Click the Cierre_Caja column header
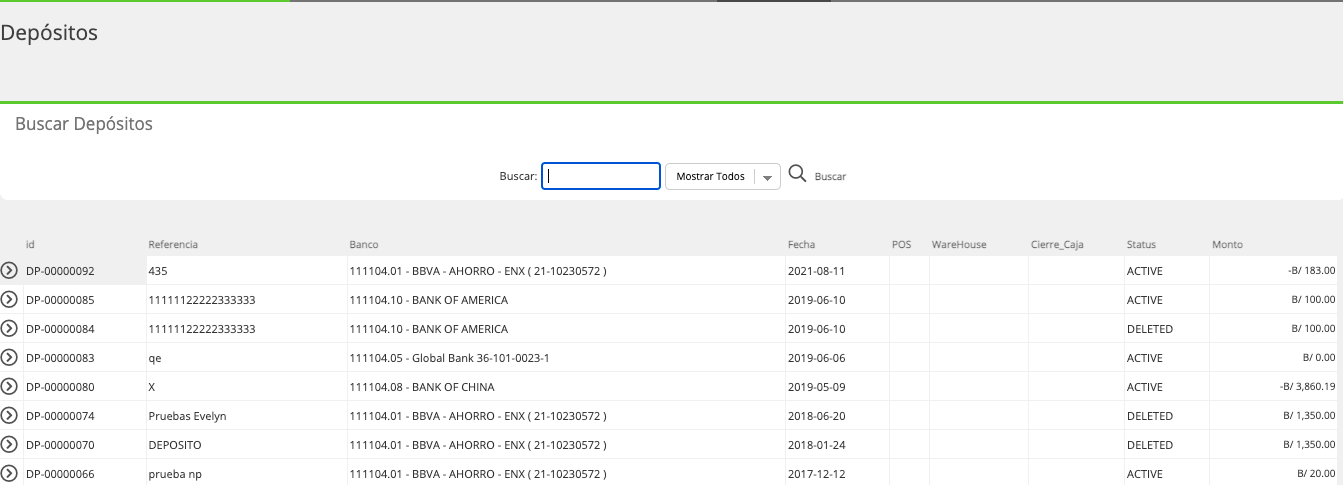 [x=1057, y=244]
